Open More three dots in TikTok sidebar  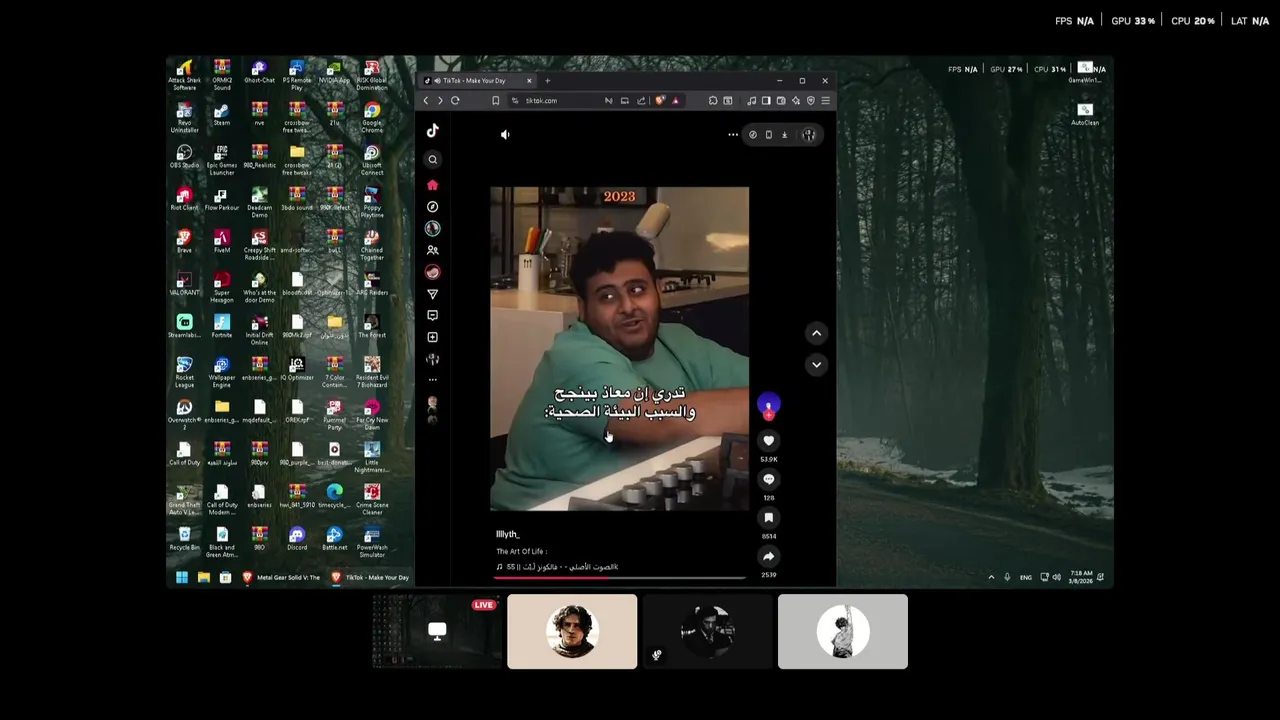[432, 380]
